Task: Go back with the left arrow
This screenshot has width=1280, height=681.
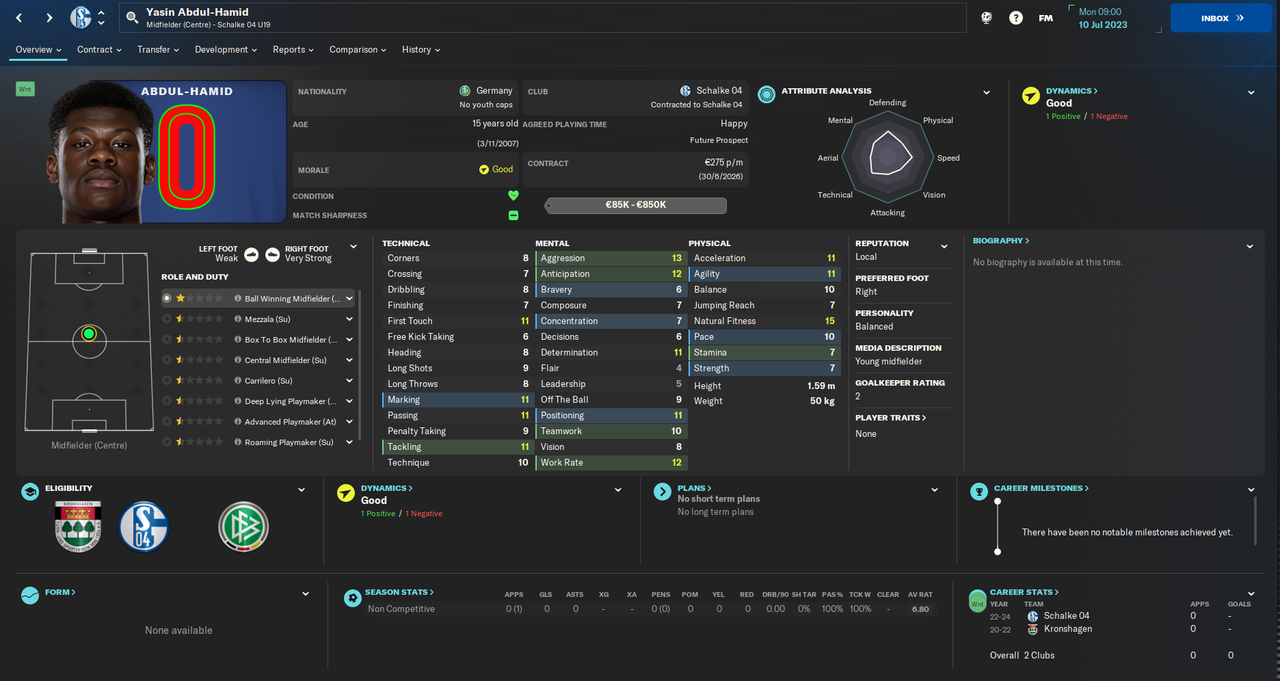Action: tap(19, 18)
